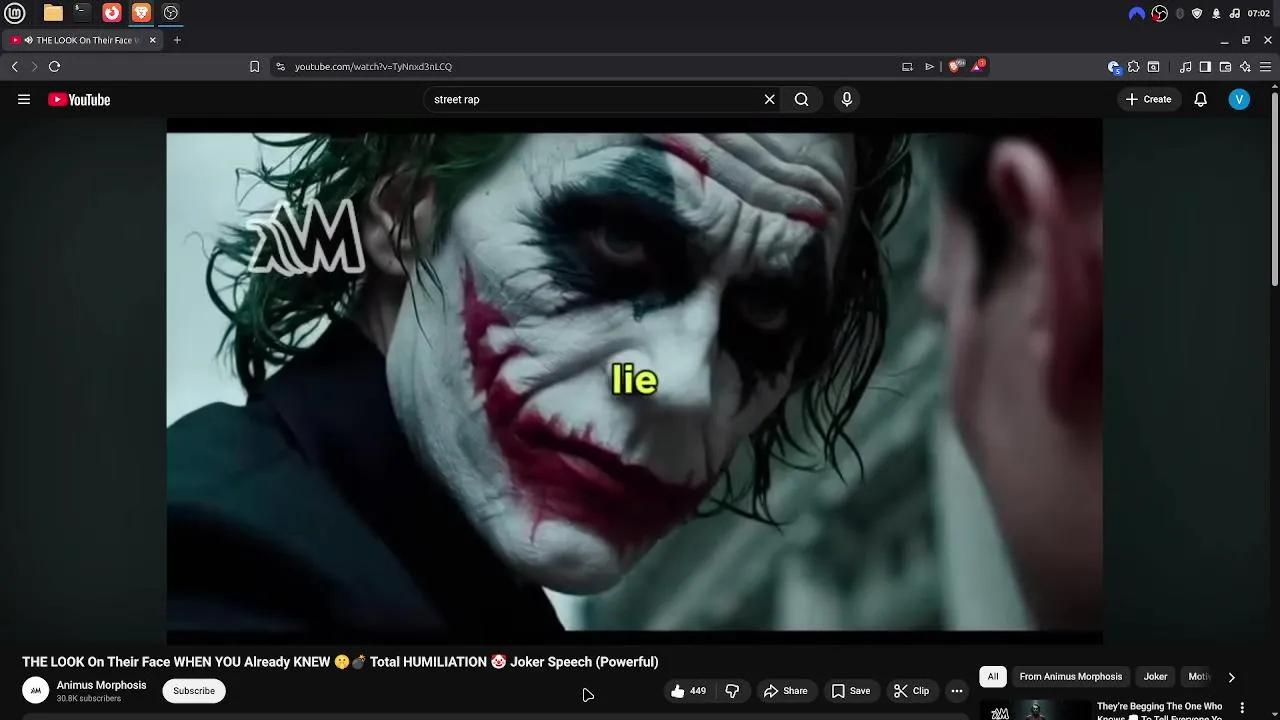Subscribe to Animus Morphosis
This screenshot has height=720, width=1280.
click(194, 691)
